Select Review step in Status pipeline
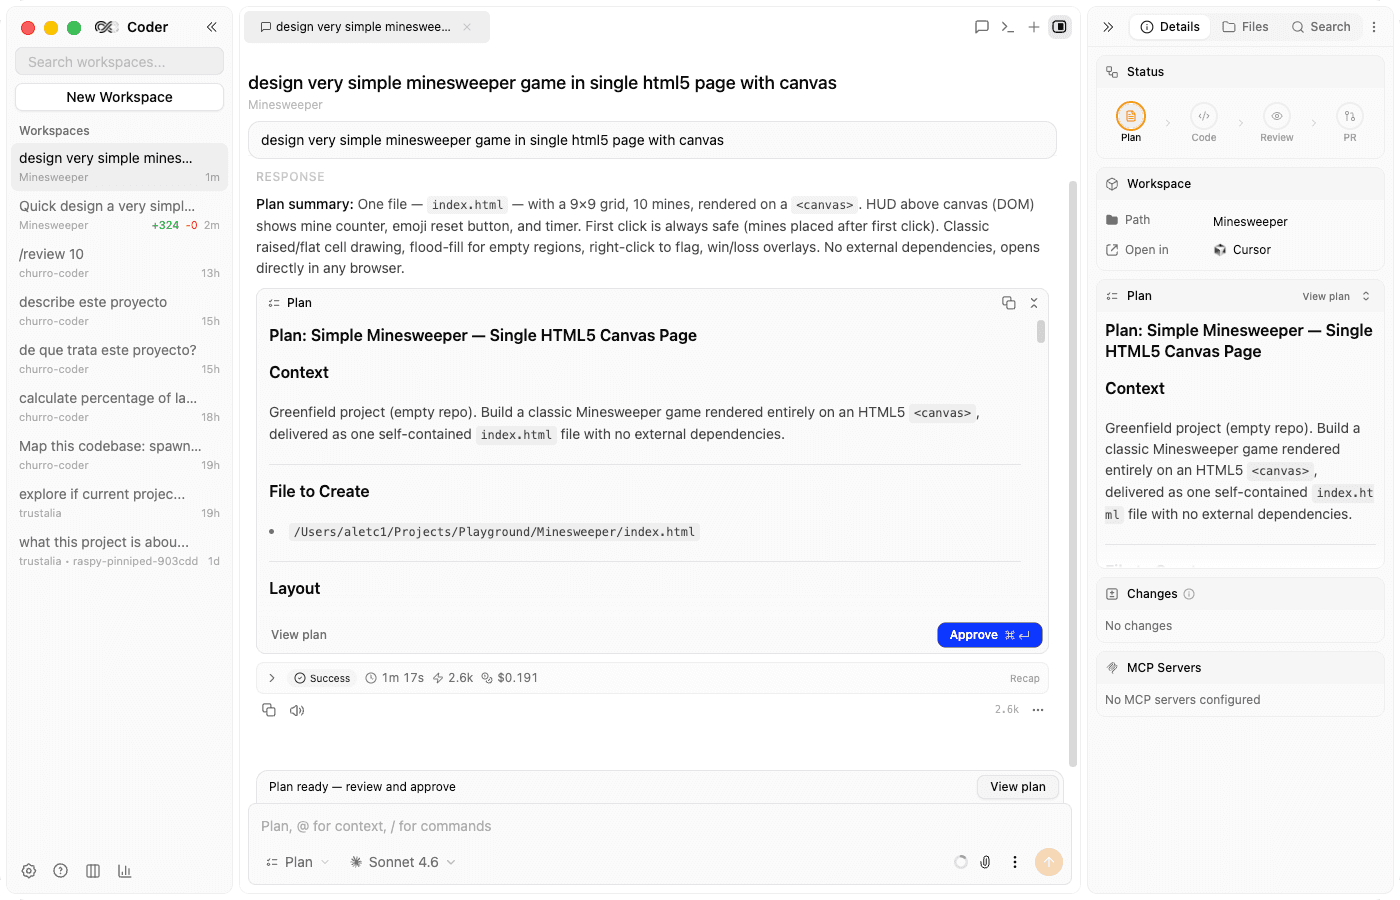The image size is (1400, 900). tap(1277, 122)
